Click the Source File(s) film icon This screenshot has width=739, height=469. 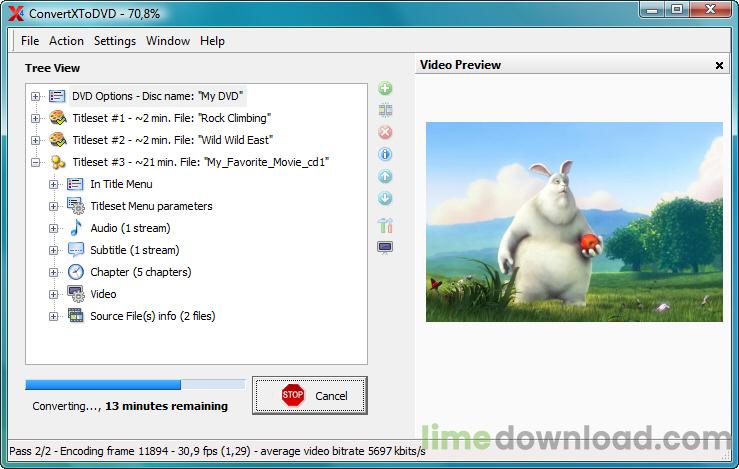75,316
